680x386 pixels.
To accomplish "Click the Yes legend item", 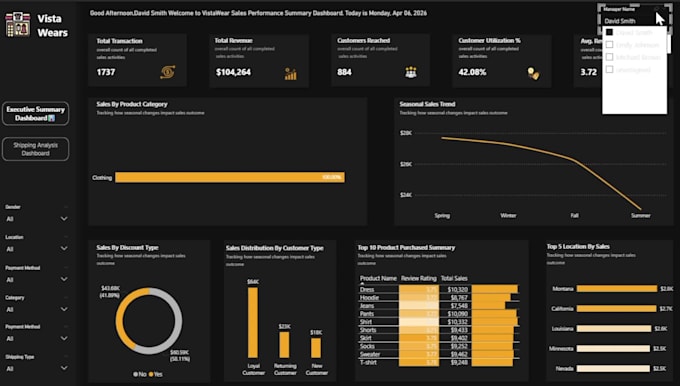I will pos(156,374).
